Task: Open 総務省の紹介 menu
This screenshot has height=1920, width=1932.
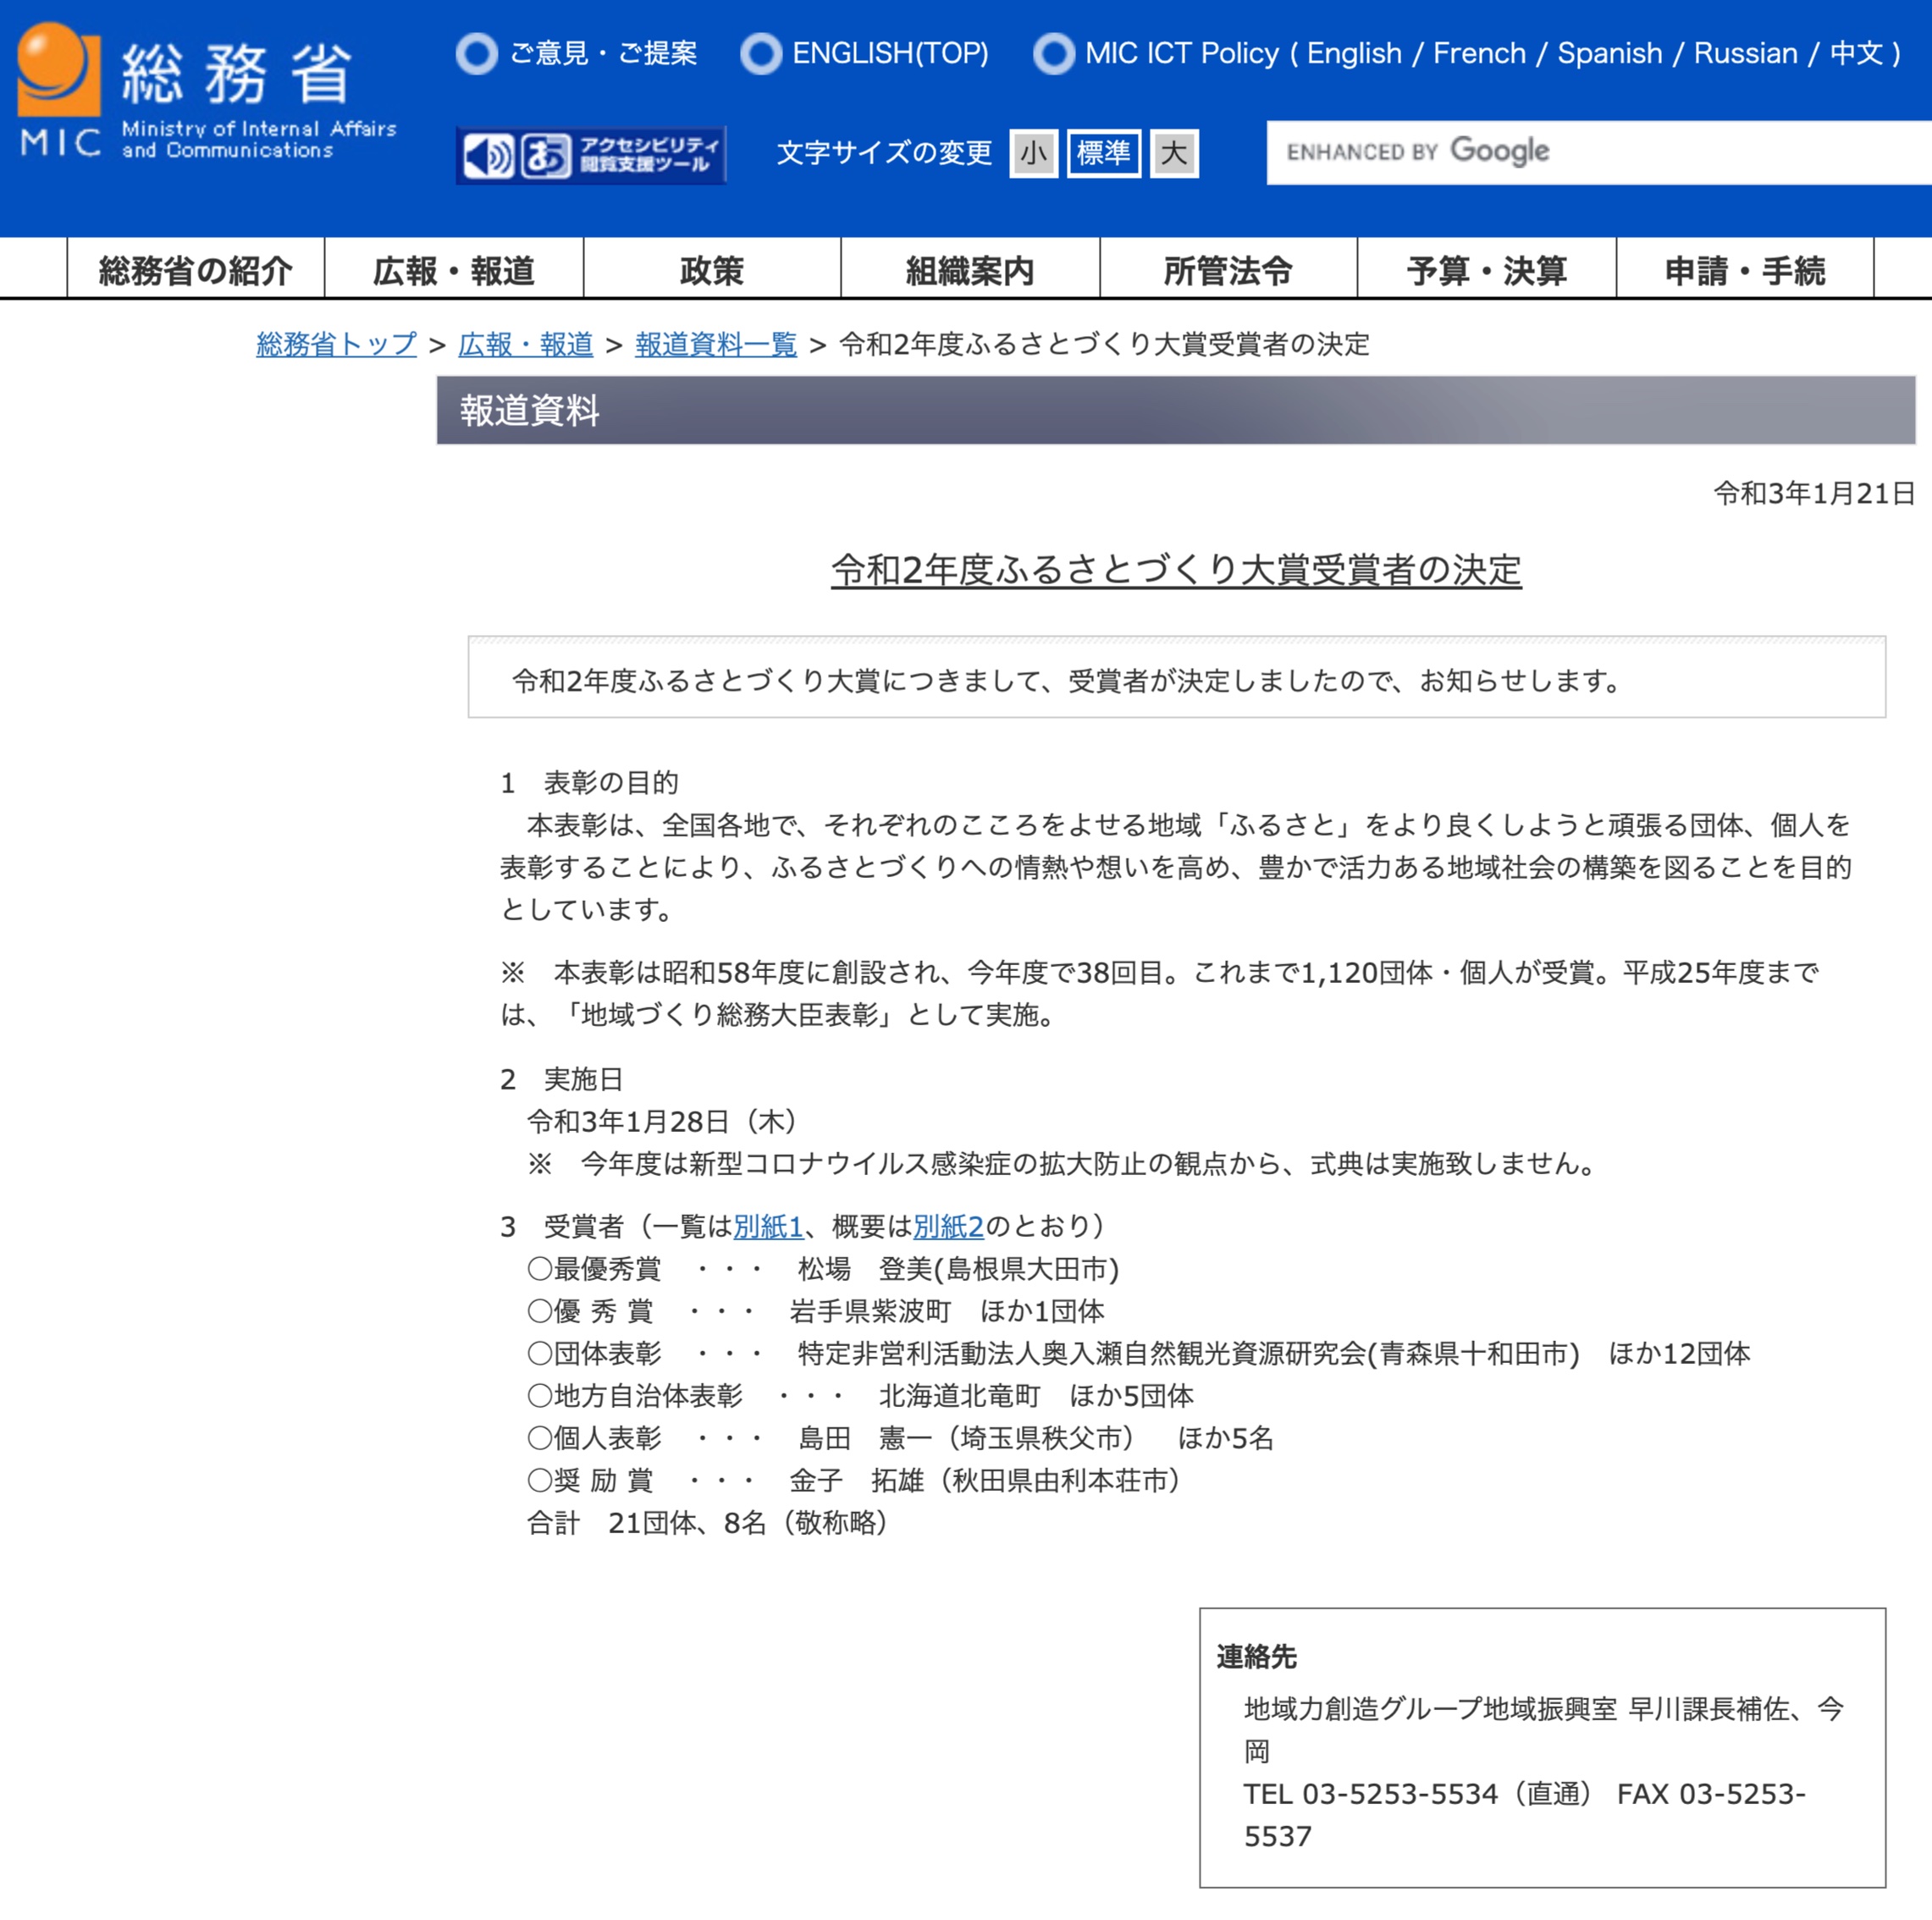Action: click(196, 270)
